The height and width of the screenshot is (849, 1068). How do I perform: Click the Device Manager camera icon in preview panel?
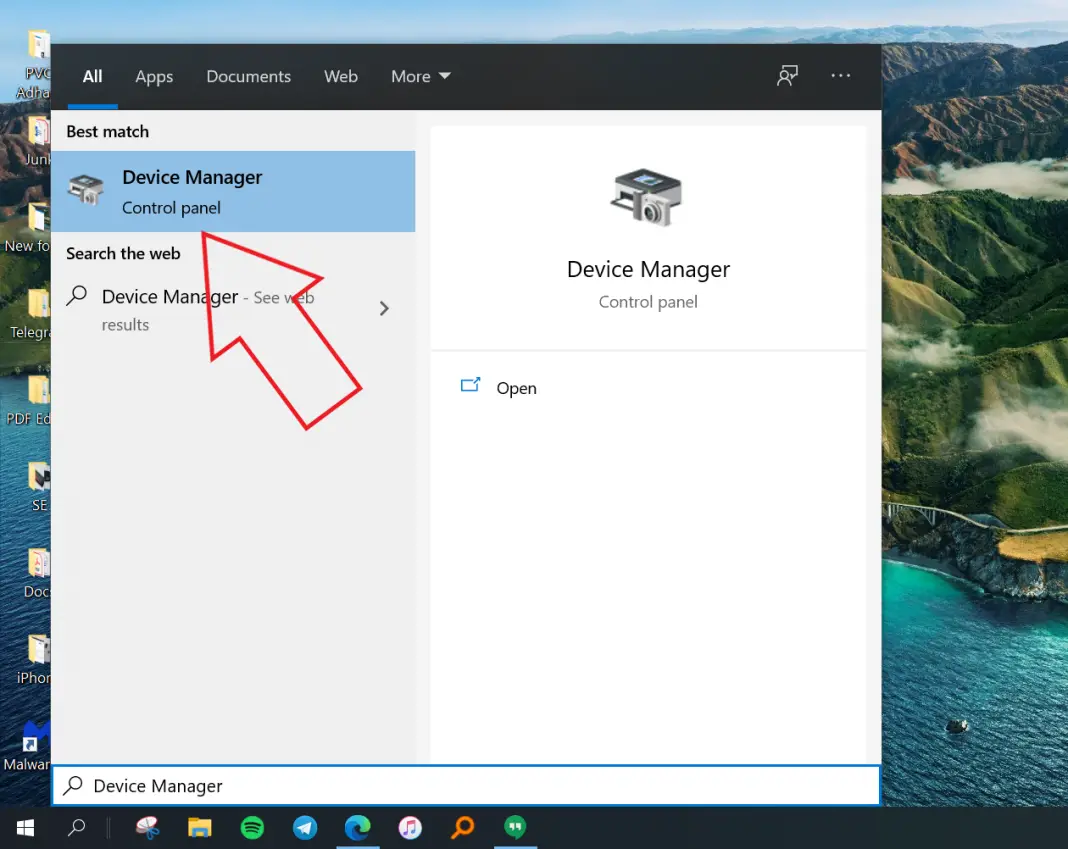[648, 197]
